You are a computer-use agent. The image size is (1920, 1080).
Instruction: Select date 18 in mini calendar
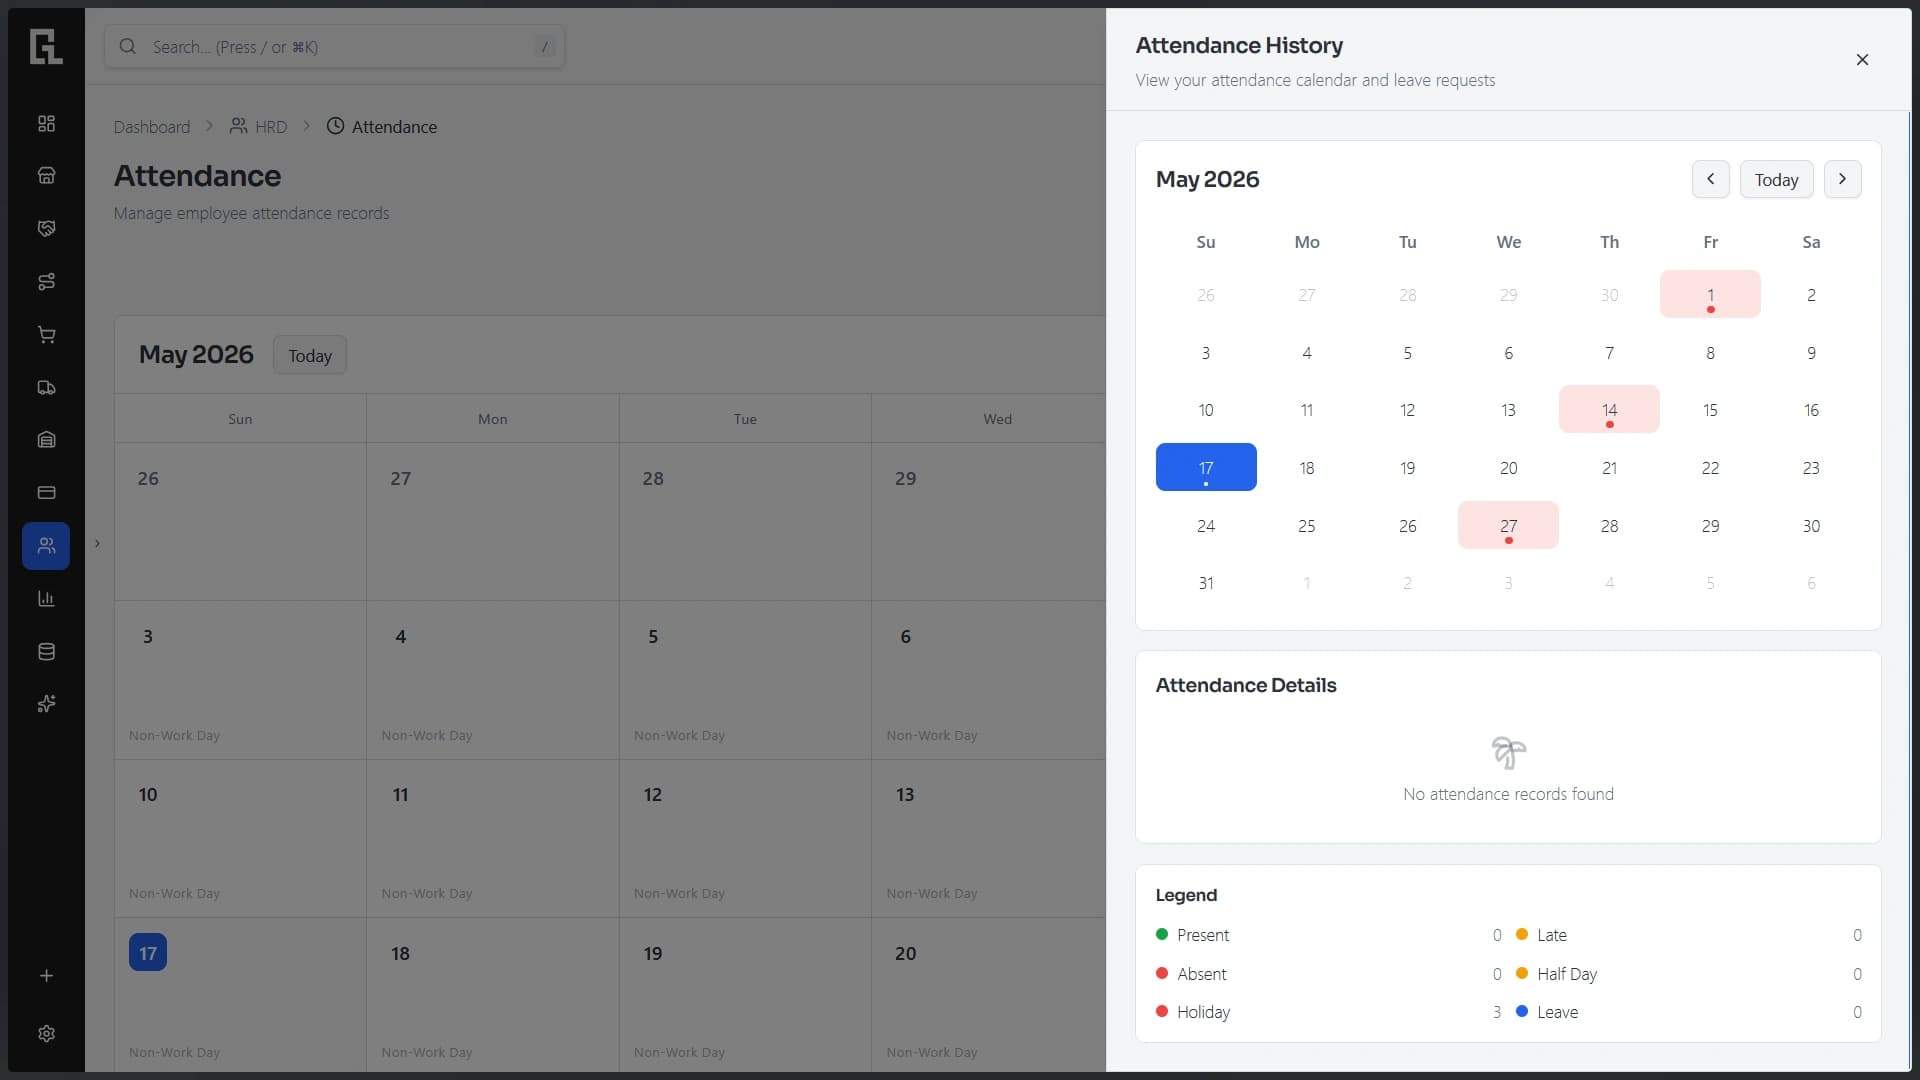[1307, 468]
